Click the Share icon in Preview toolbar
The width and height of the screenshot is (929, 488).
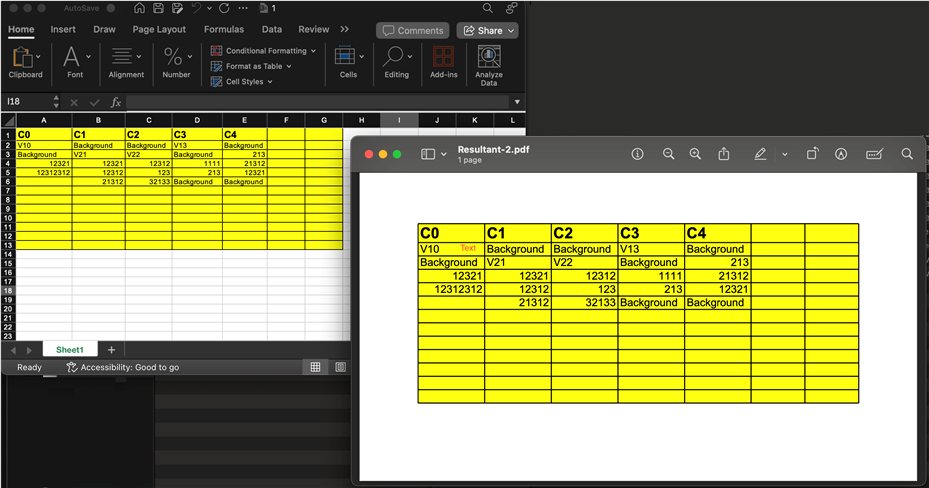click(x=724, y=154)
